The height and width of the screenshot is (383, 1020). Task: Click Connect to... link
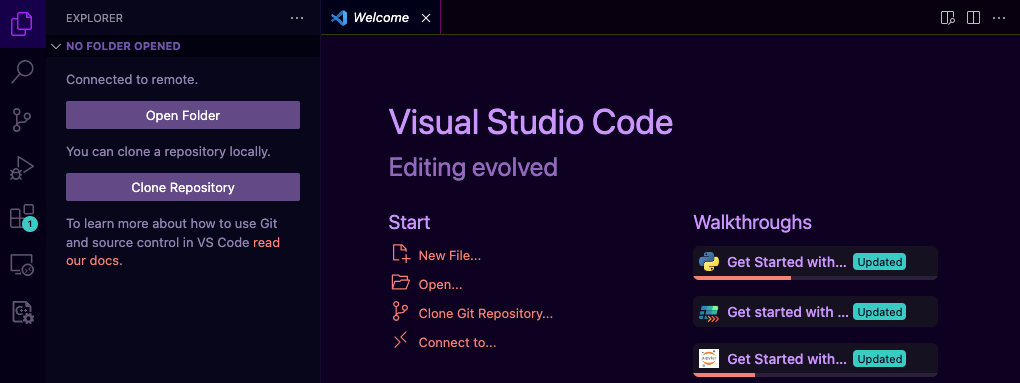(457, 342)
